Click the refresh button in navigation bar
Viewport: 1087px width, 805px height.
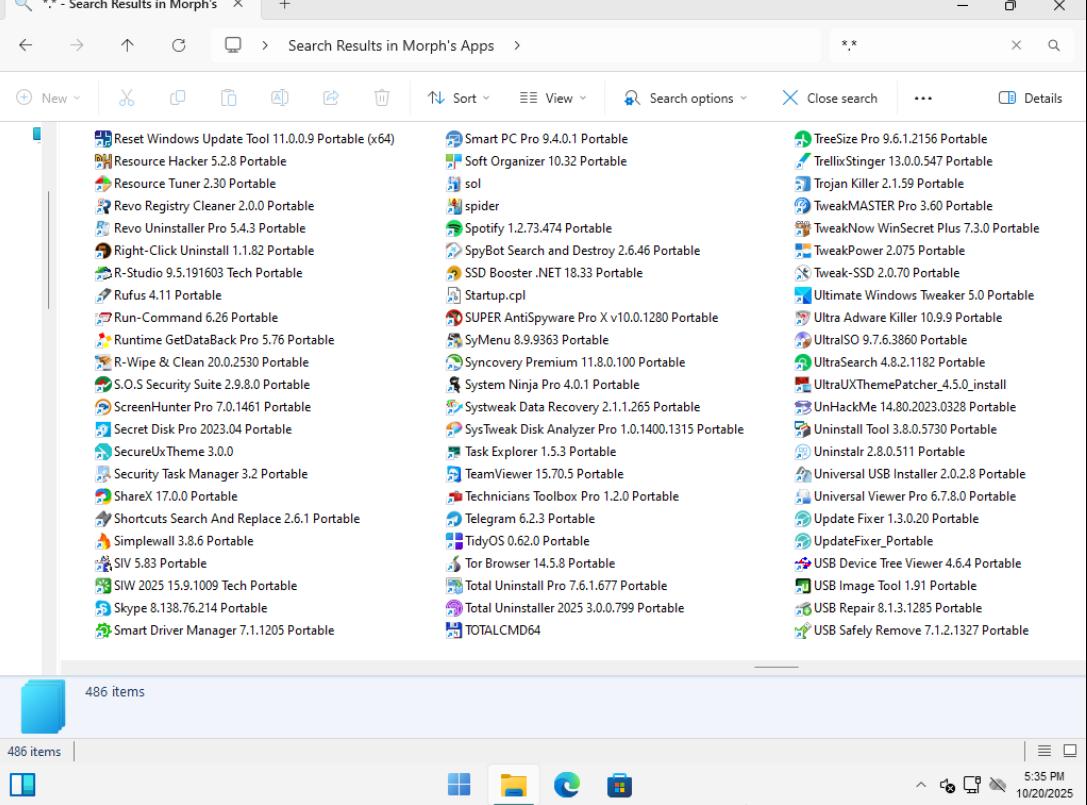click(x=179, y=45)
